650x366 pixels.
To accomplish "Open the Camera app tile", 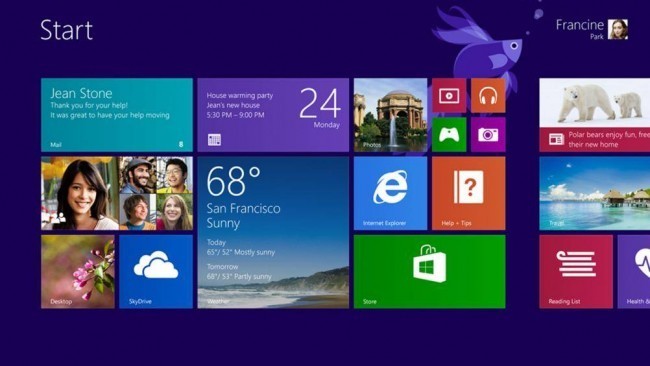I will click(488, 135).
